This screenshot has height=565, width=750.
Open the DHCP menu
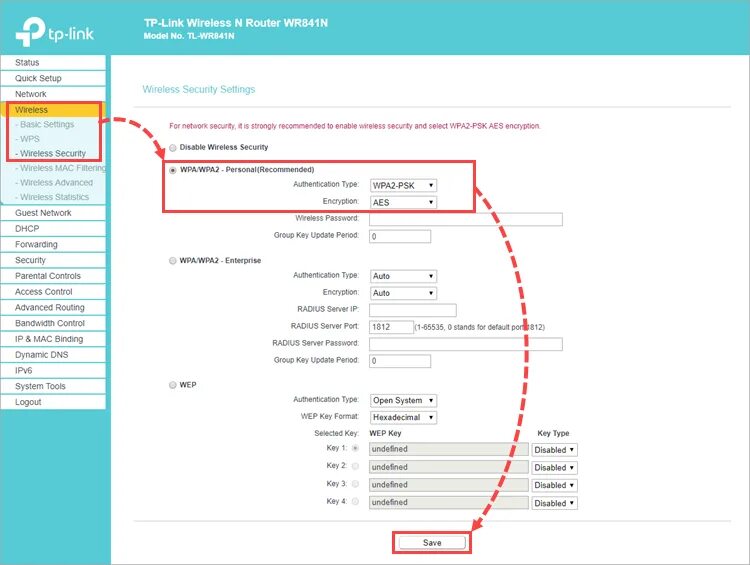tap(53, 229)
